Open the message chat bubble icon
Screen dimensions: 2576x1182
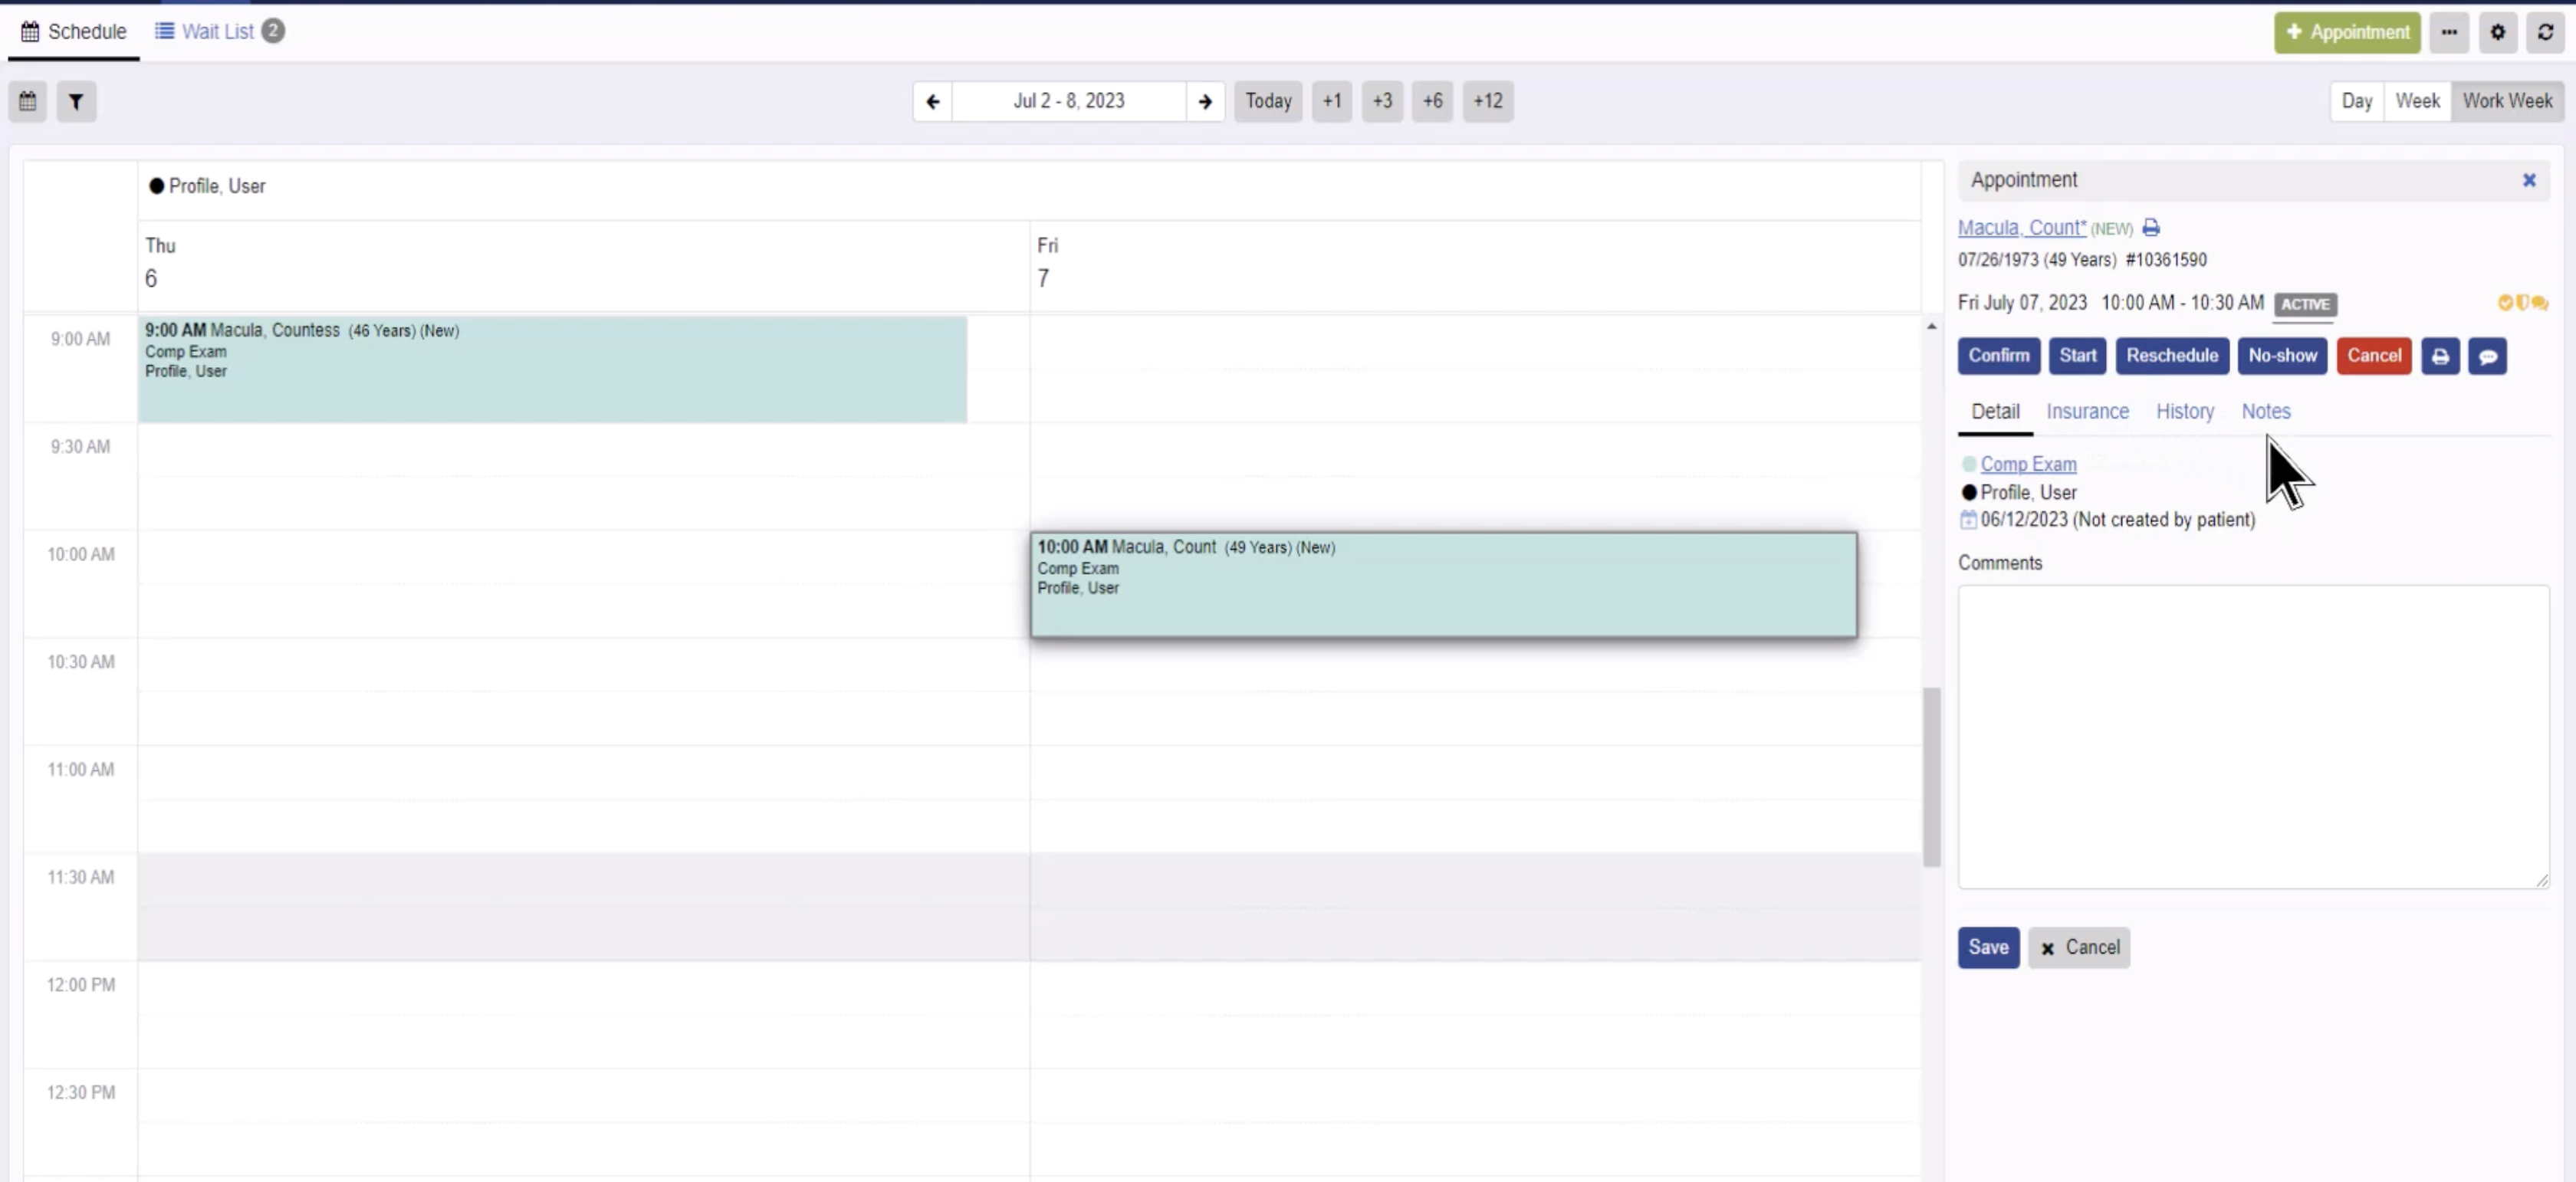[x=2487, y=356]
